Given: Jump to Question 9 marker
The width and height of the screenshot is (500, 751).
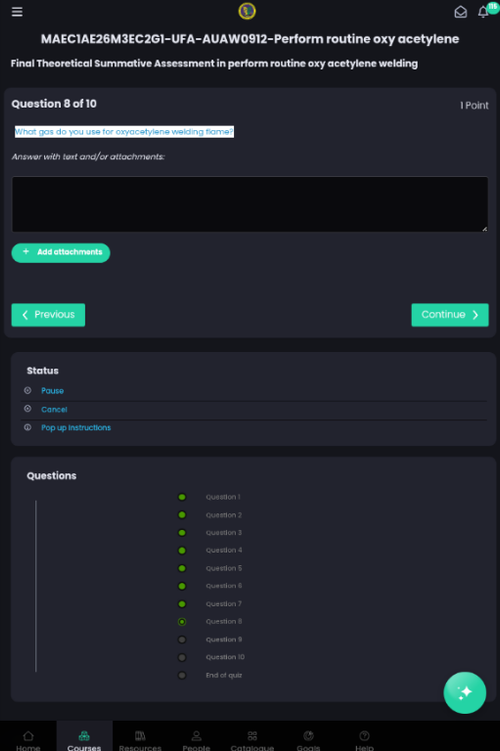Looking at the screenshot, I should pyautogui.click(x=182, y=639).
